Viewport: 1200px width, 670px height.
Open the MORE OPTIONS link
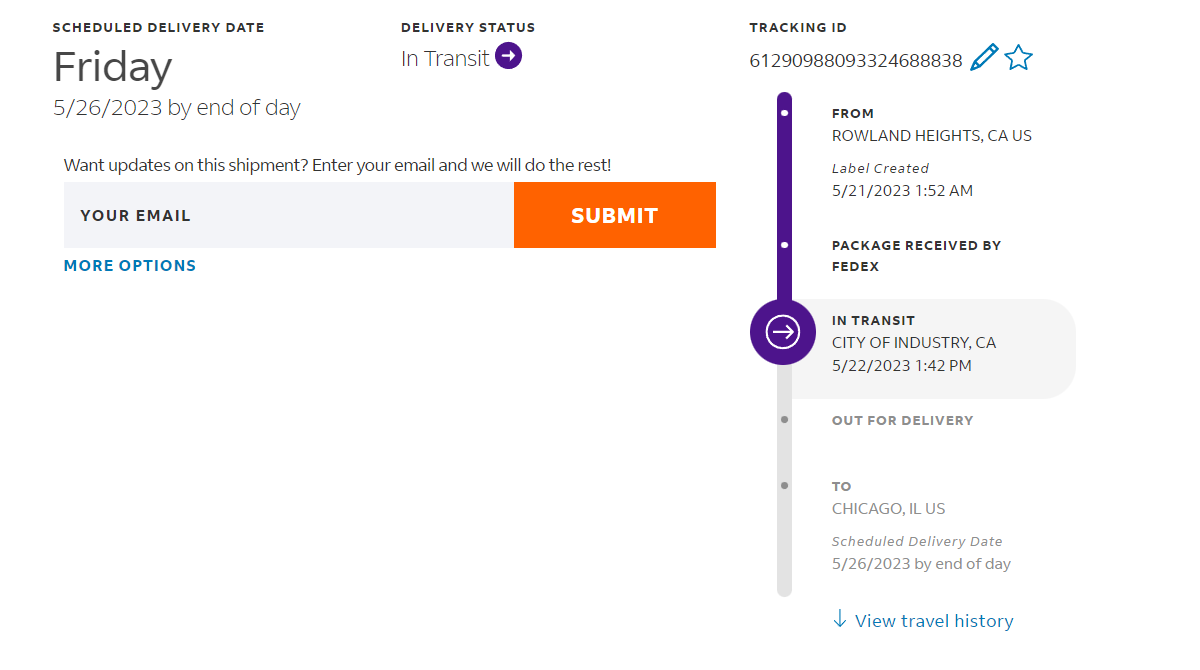(130, 266)
